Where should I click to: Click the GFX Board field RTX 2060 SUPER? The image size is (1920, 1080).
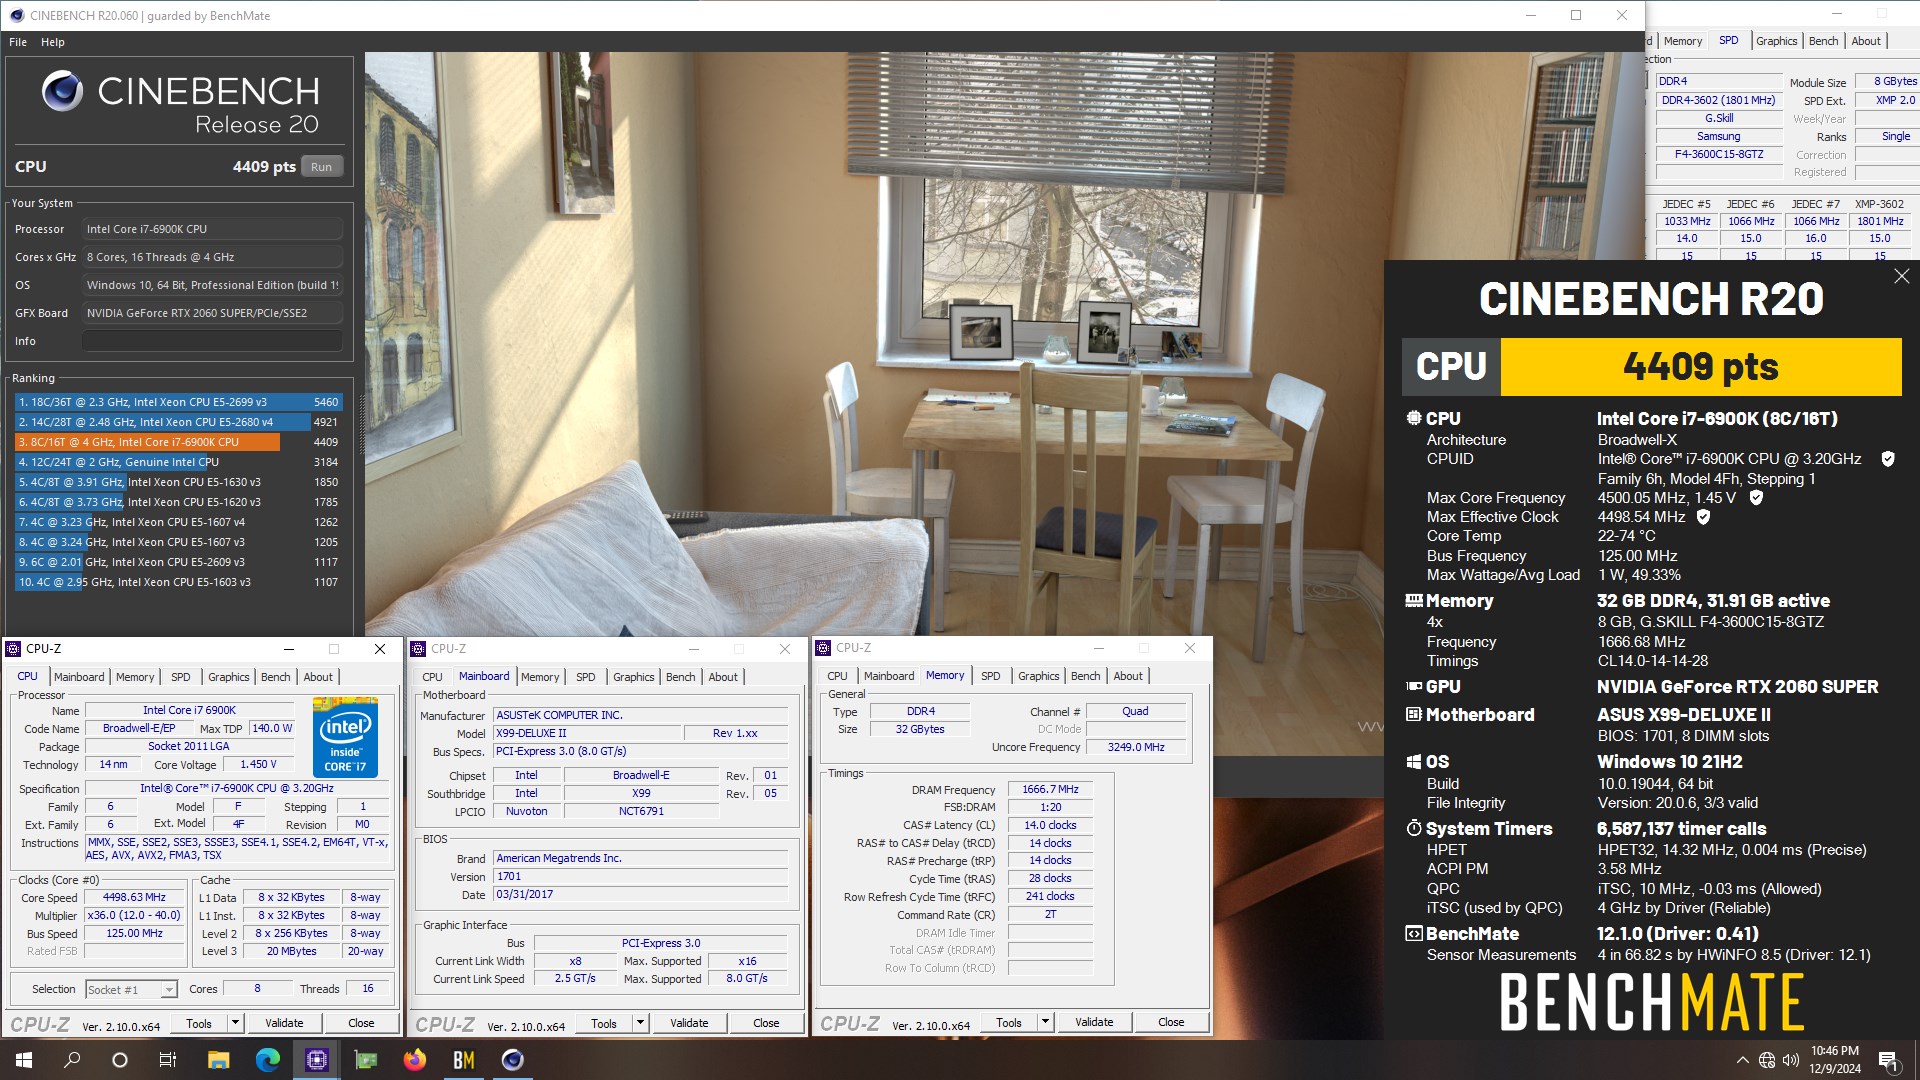(212, 313)
